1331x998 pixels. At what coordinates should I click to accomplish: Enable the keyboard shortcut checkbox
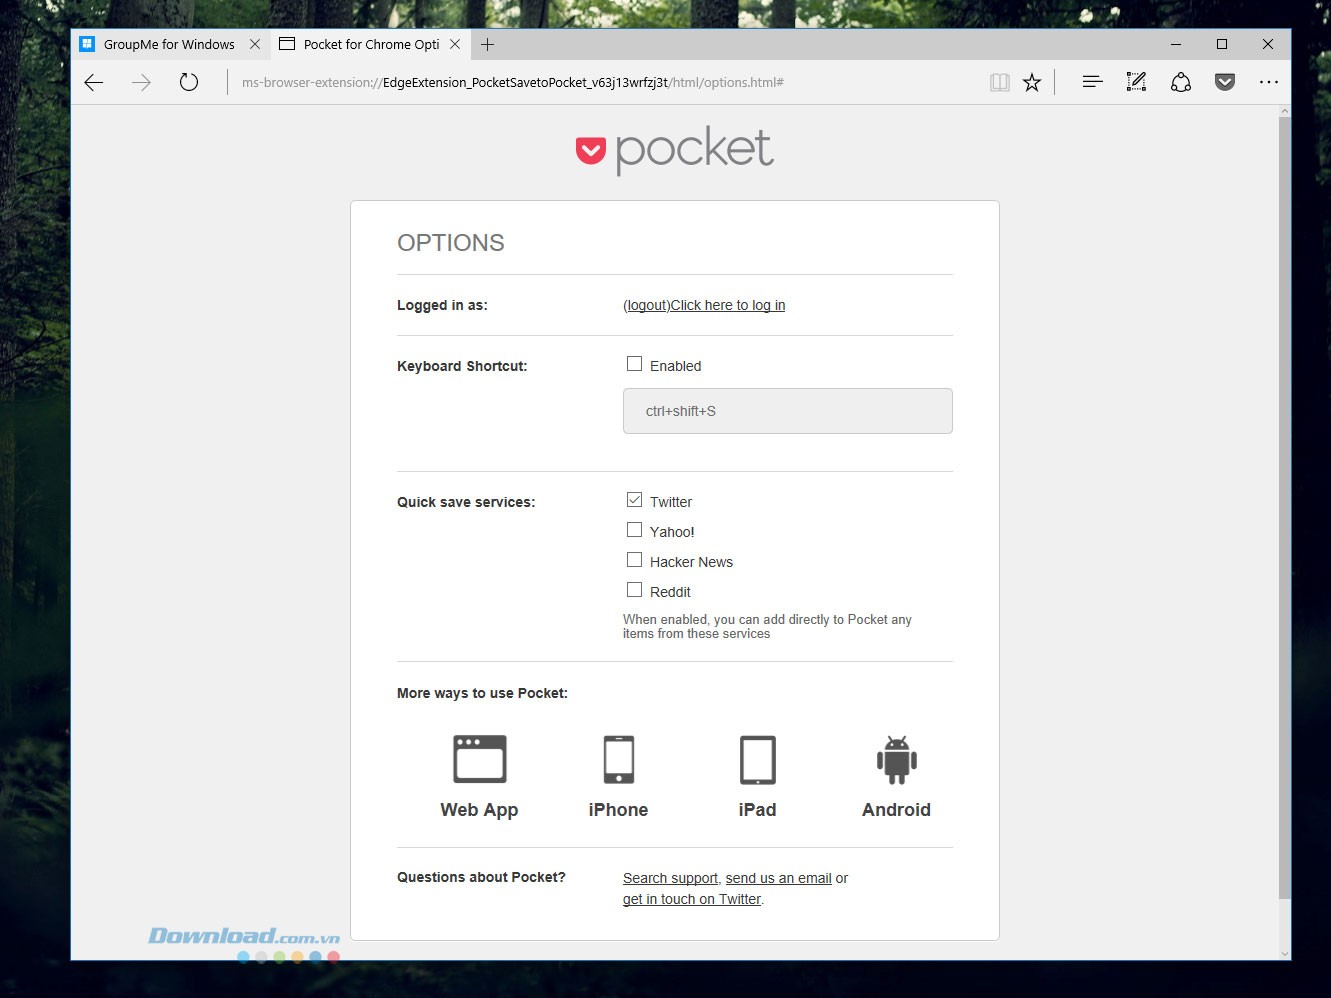[x=634, y=364]
